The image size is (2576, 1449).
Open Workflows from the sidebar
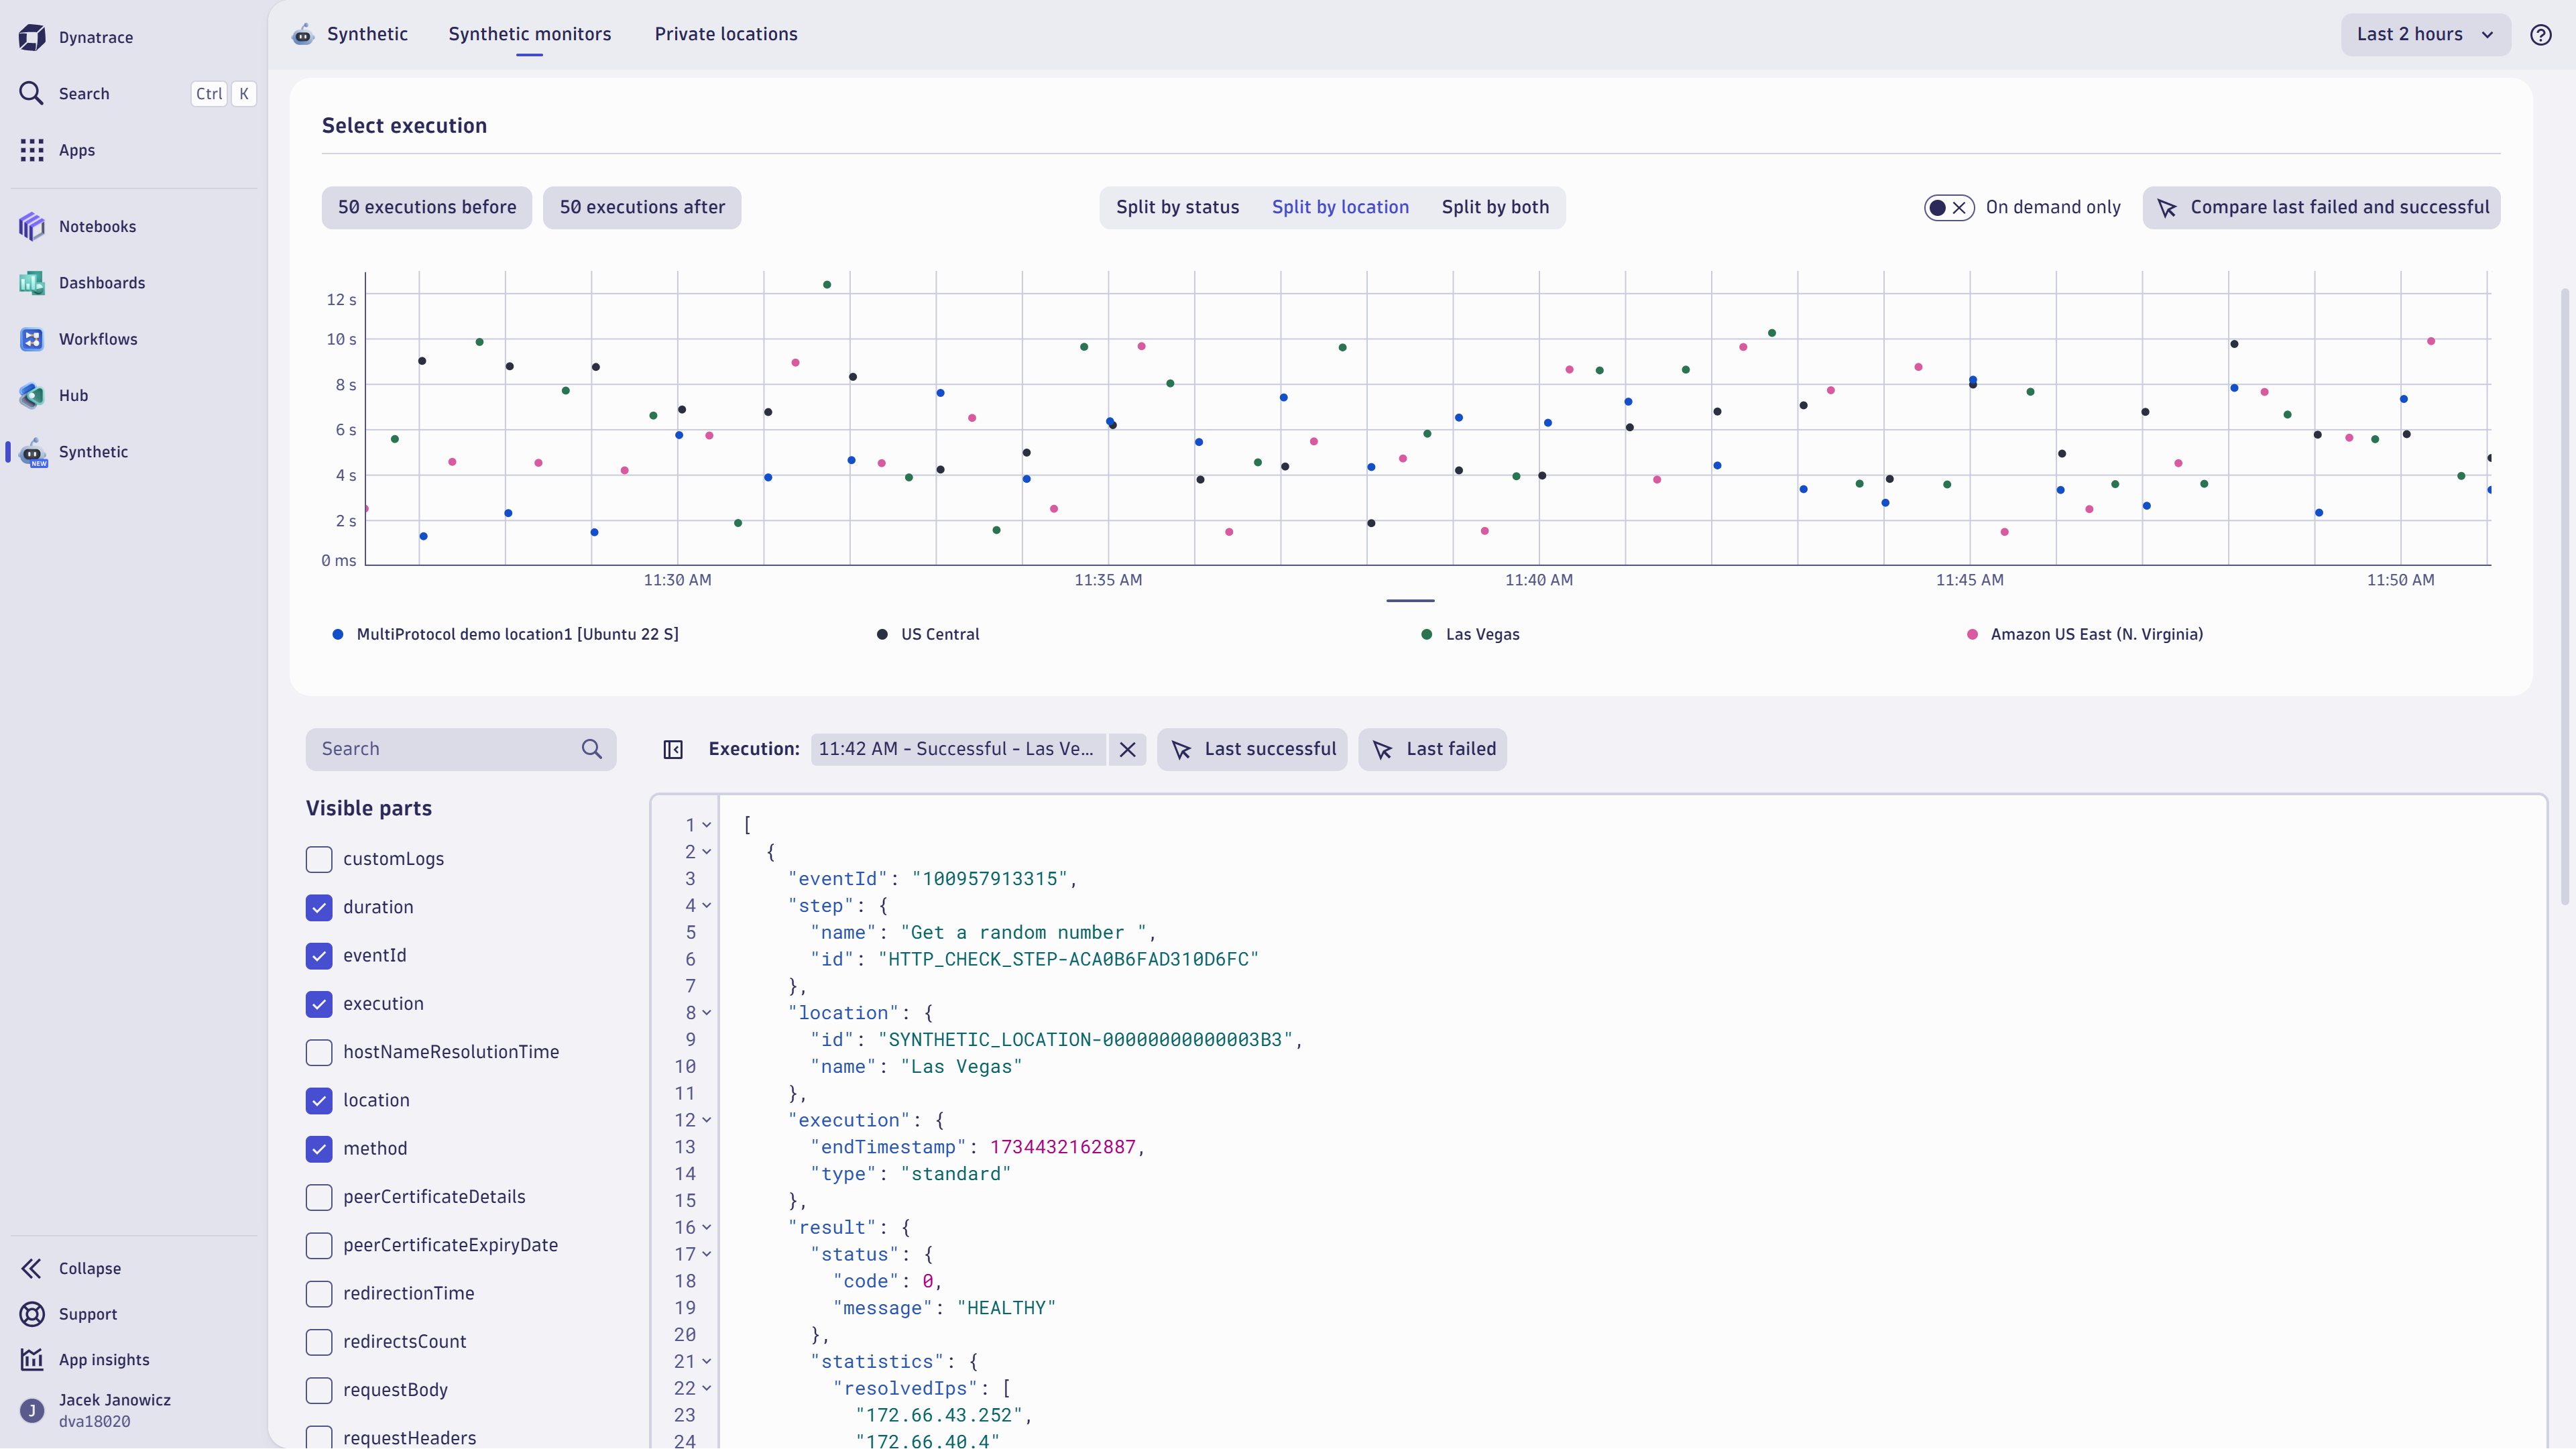point(98,339)
